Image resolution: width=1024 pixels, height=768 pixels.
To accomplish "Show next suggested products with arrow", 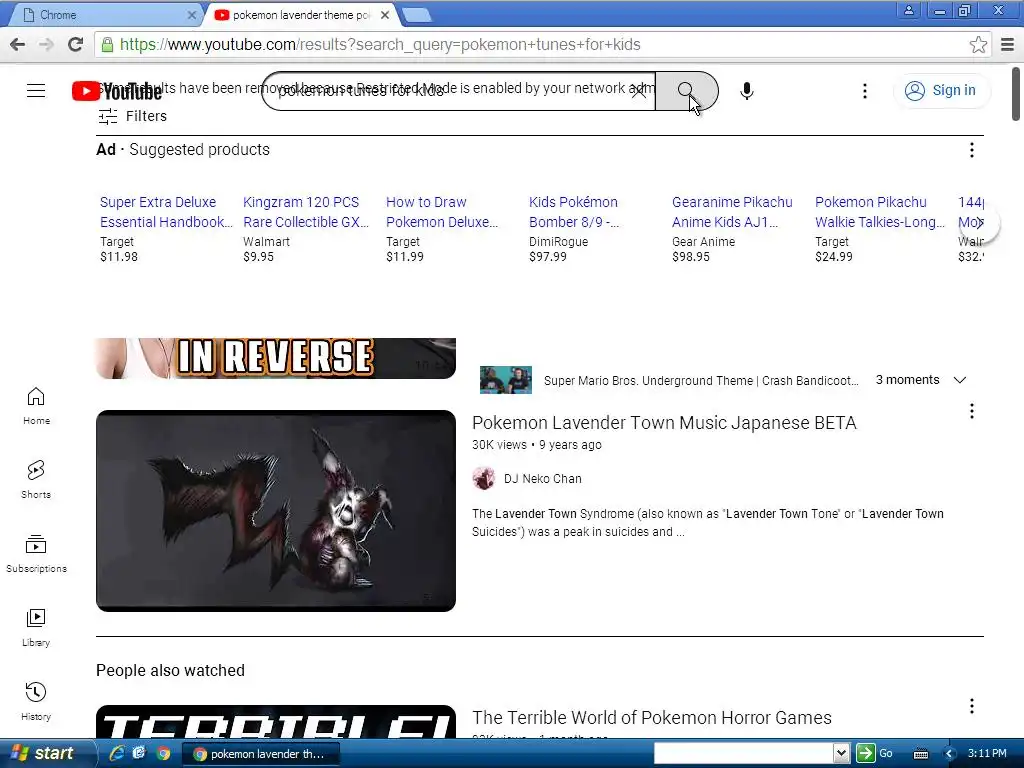I will point(980,223).
